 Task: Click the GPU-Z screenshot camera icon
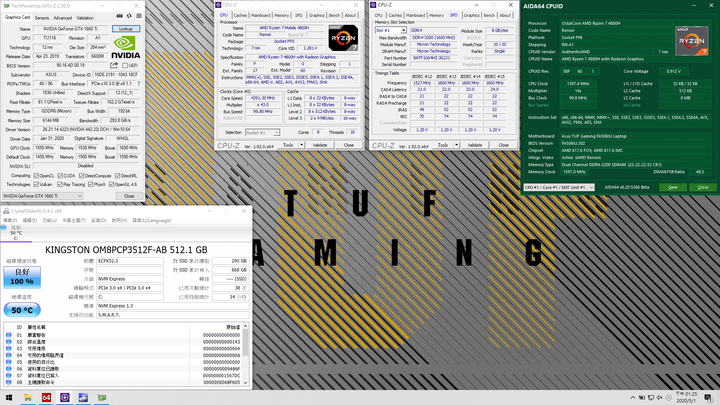[x=119, y=16]
